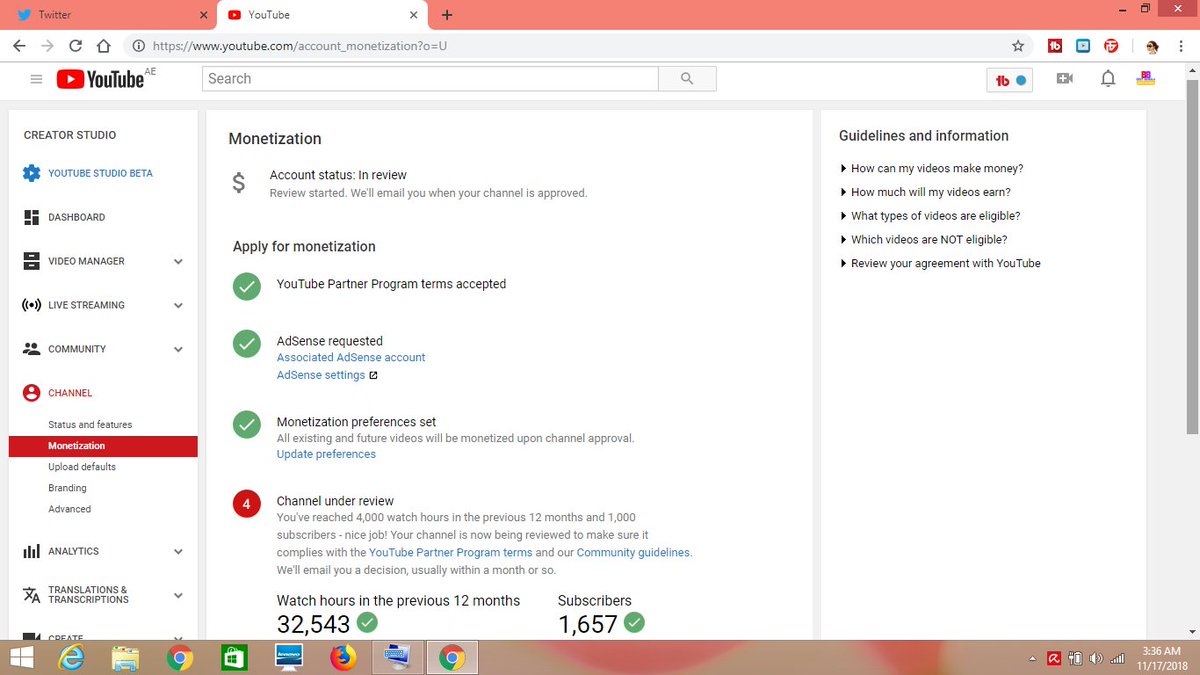The width and height of the screenshot is (1200, 675).
Task: Bookmark this page with the star icon
Action: click(x=1018, y=46)
